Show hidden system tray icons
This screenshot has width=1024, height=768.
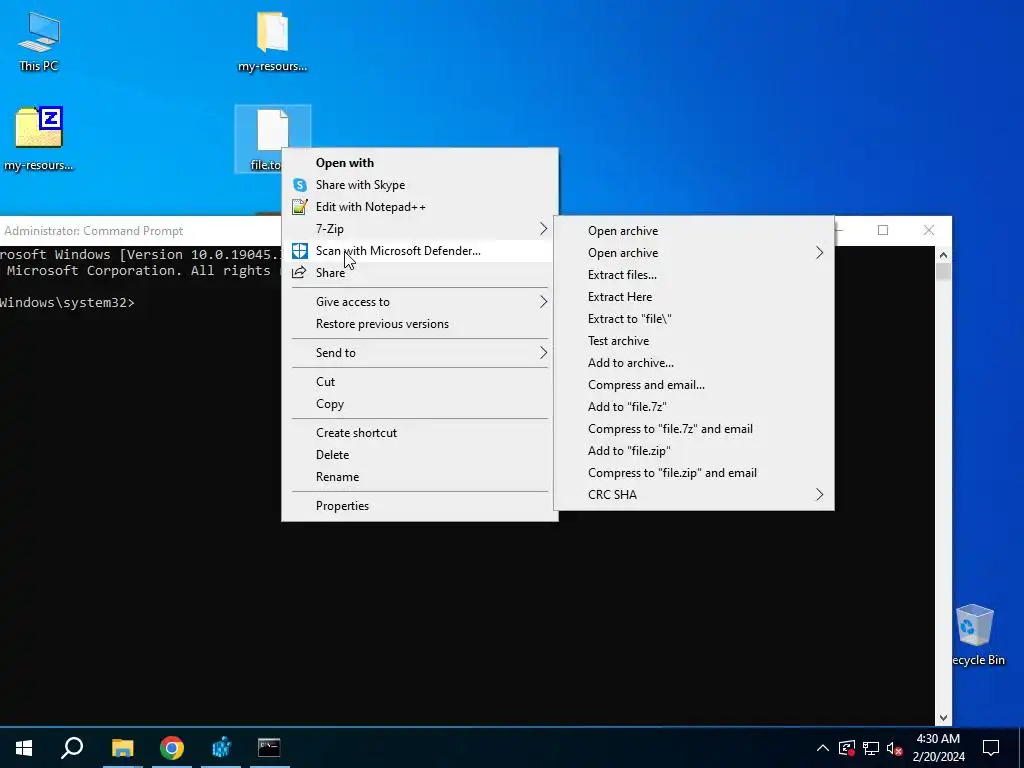point(823,748)
